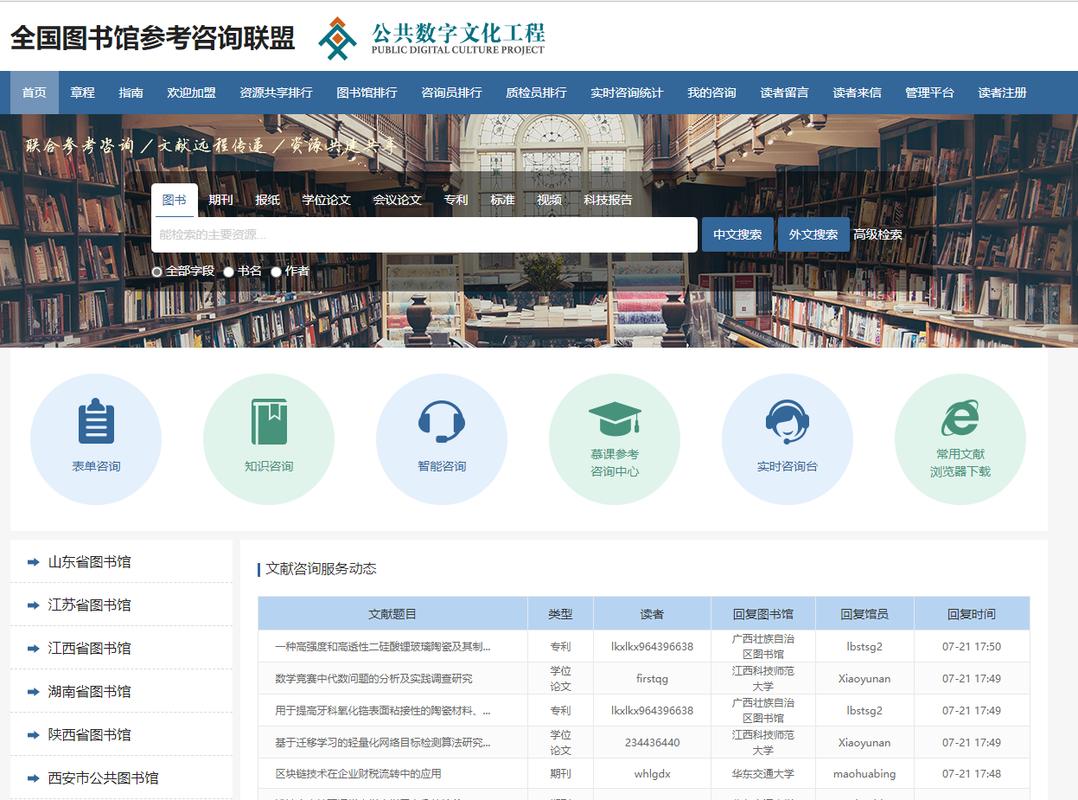Click the arrow icon beside 江苏省图书馆
The height and width of the screenshot is (800, 1078).
pyautogui.click(x=33, y=605)
